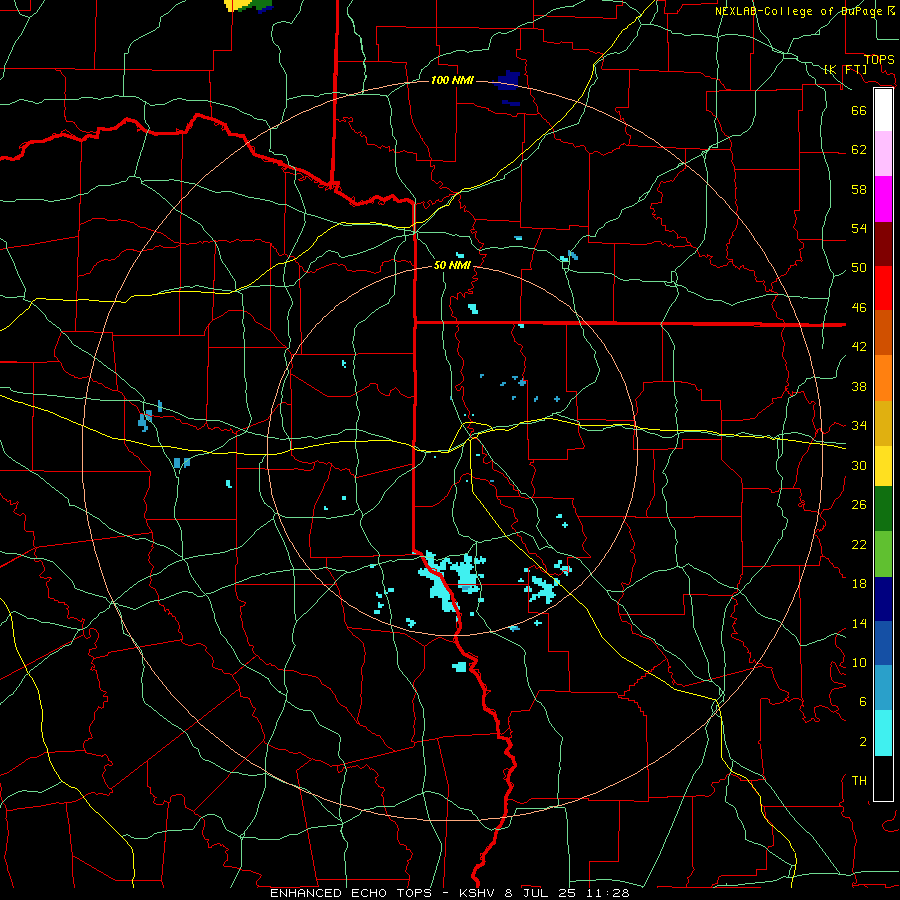This screenshot has width=900, height=900.
Task: Click the legend value 18
Action: coord(859,584)
